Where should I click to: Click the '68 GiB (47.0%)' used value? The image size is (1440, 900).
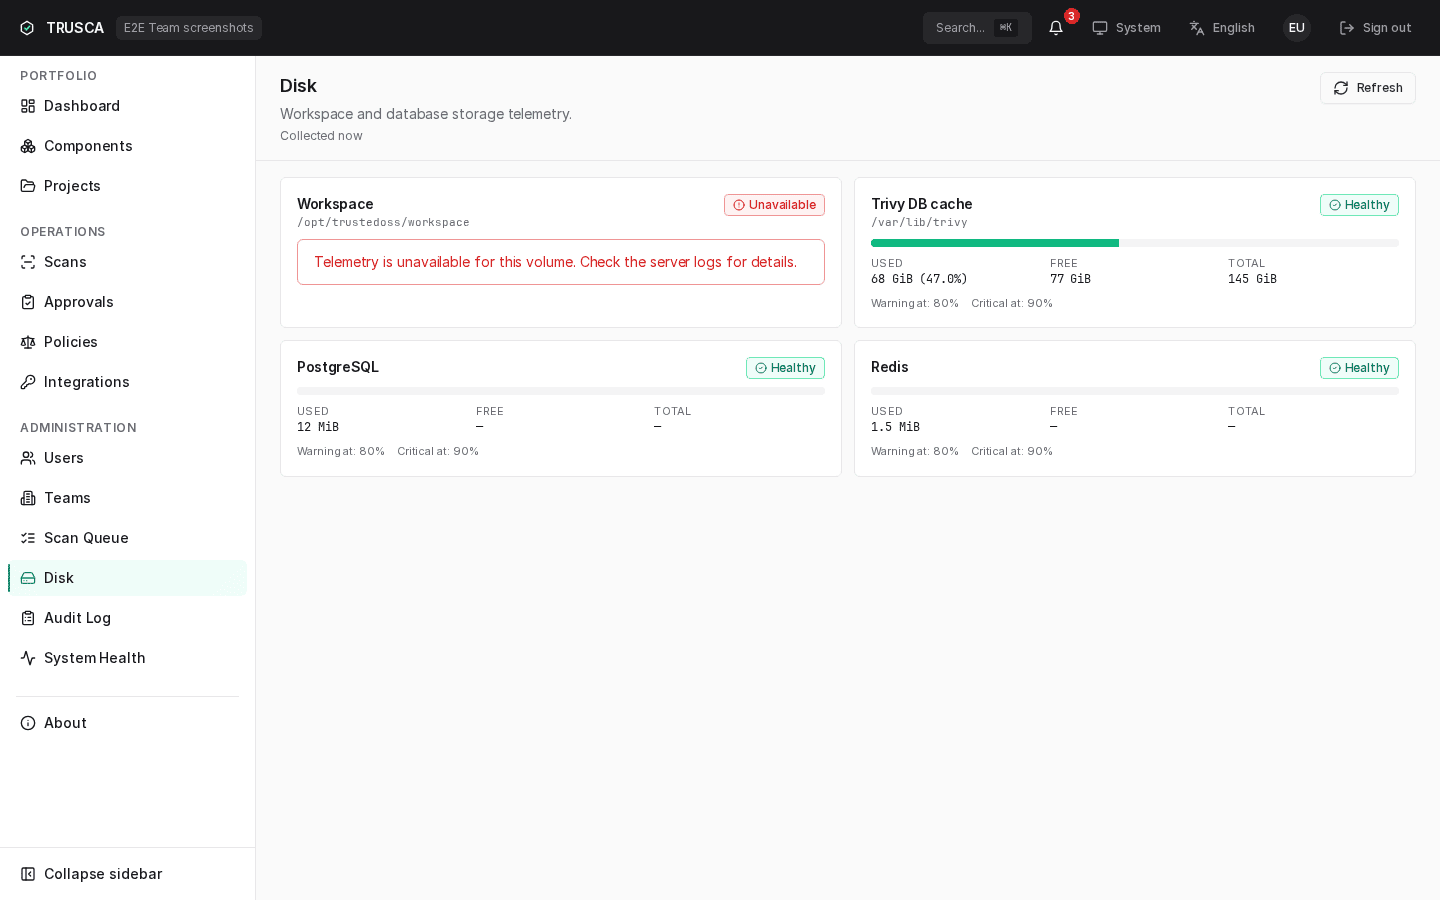(919, 279)
